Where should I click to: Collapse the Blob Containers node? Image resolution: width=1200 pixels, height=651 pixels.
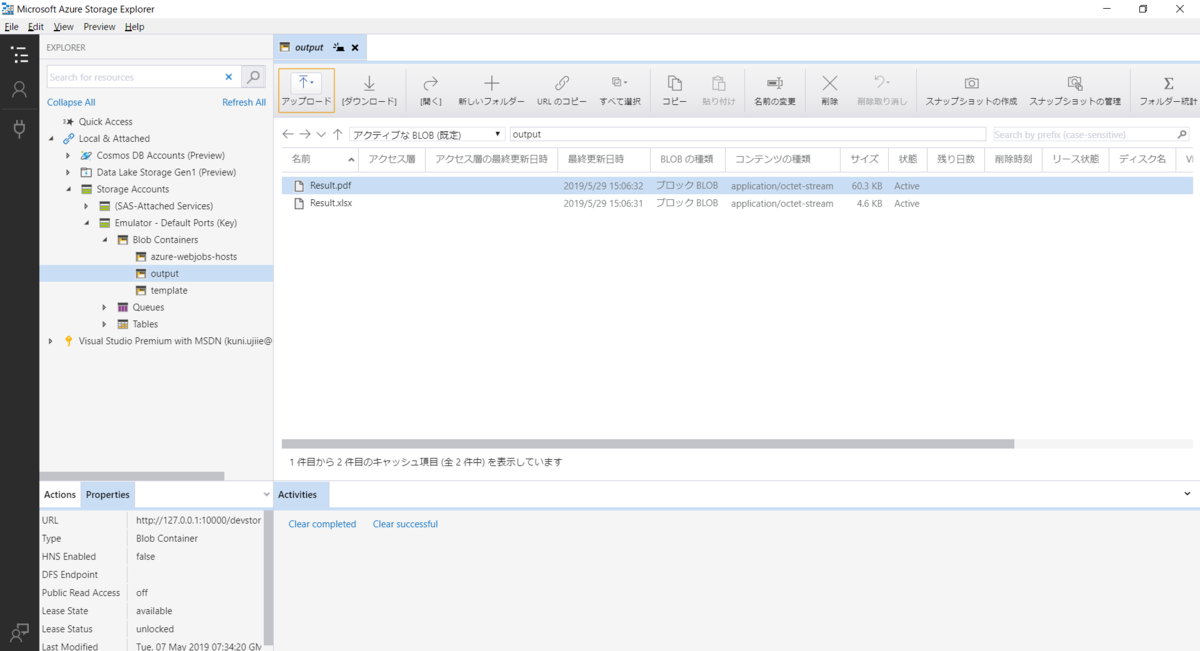105,240
